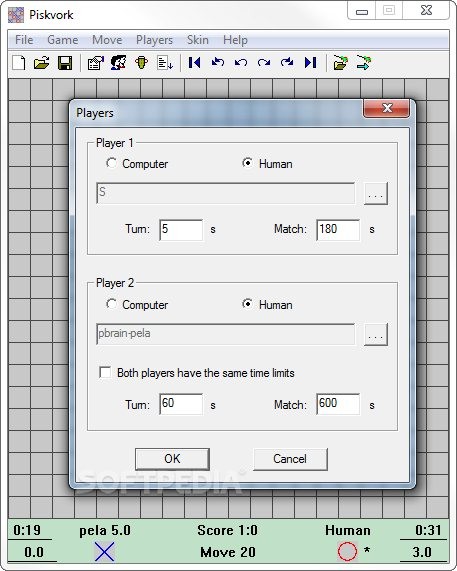457x571 pixels.
Task: Cancel the Players dialog
Action: coord(290,459)
